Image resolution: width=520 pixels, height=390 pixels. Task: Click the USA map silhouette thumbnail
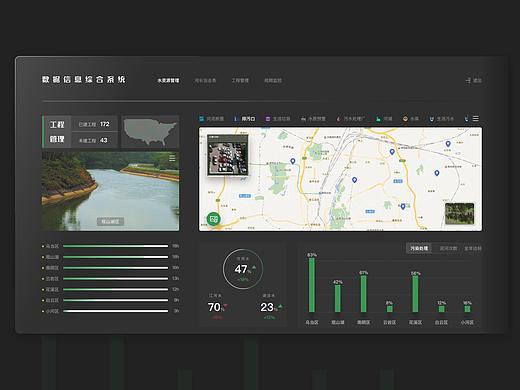tap(150, 132)
